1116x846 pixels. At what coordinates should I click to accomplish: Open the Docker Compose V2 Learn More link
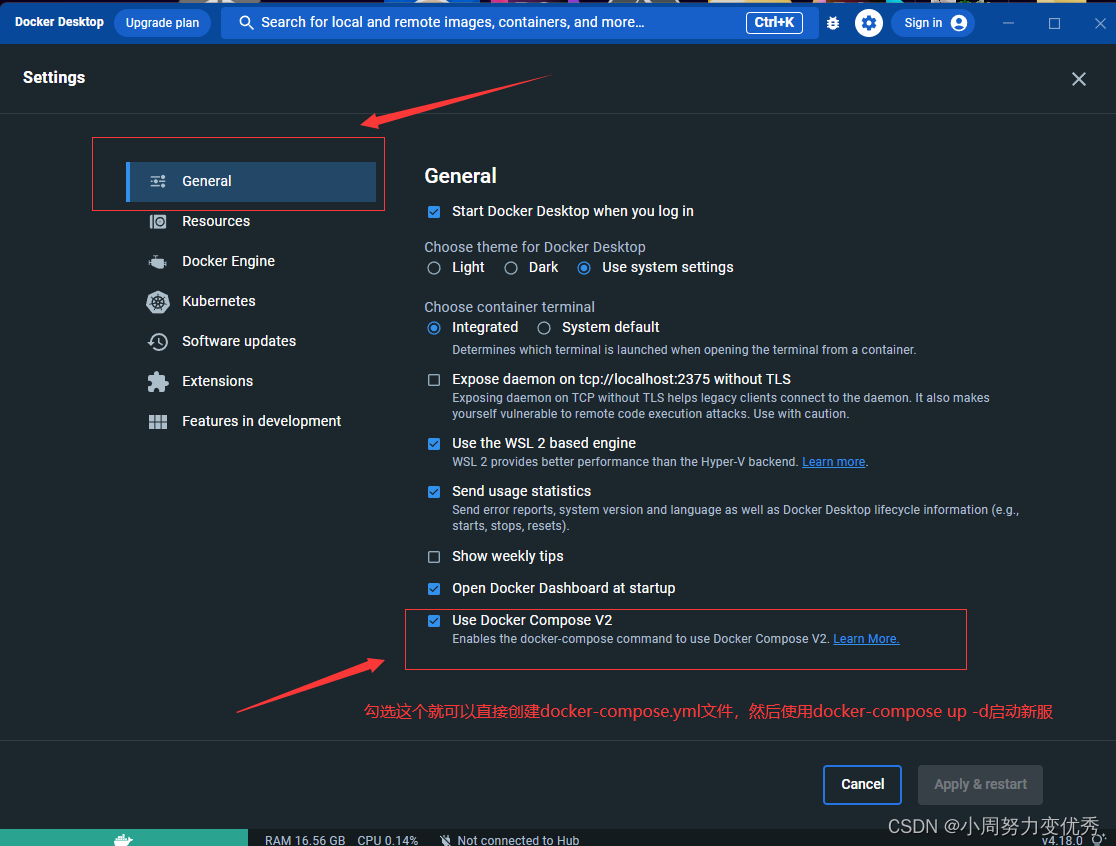866,639
